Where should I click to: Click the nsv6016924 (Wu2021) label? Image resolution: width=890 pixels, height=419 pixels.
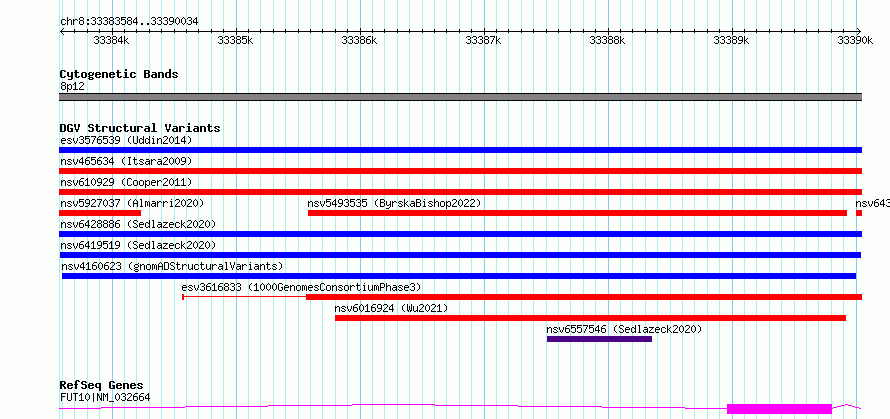pos(391,308)
